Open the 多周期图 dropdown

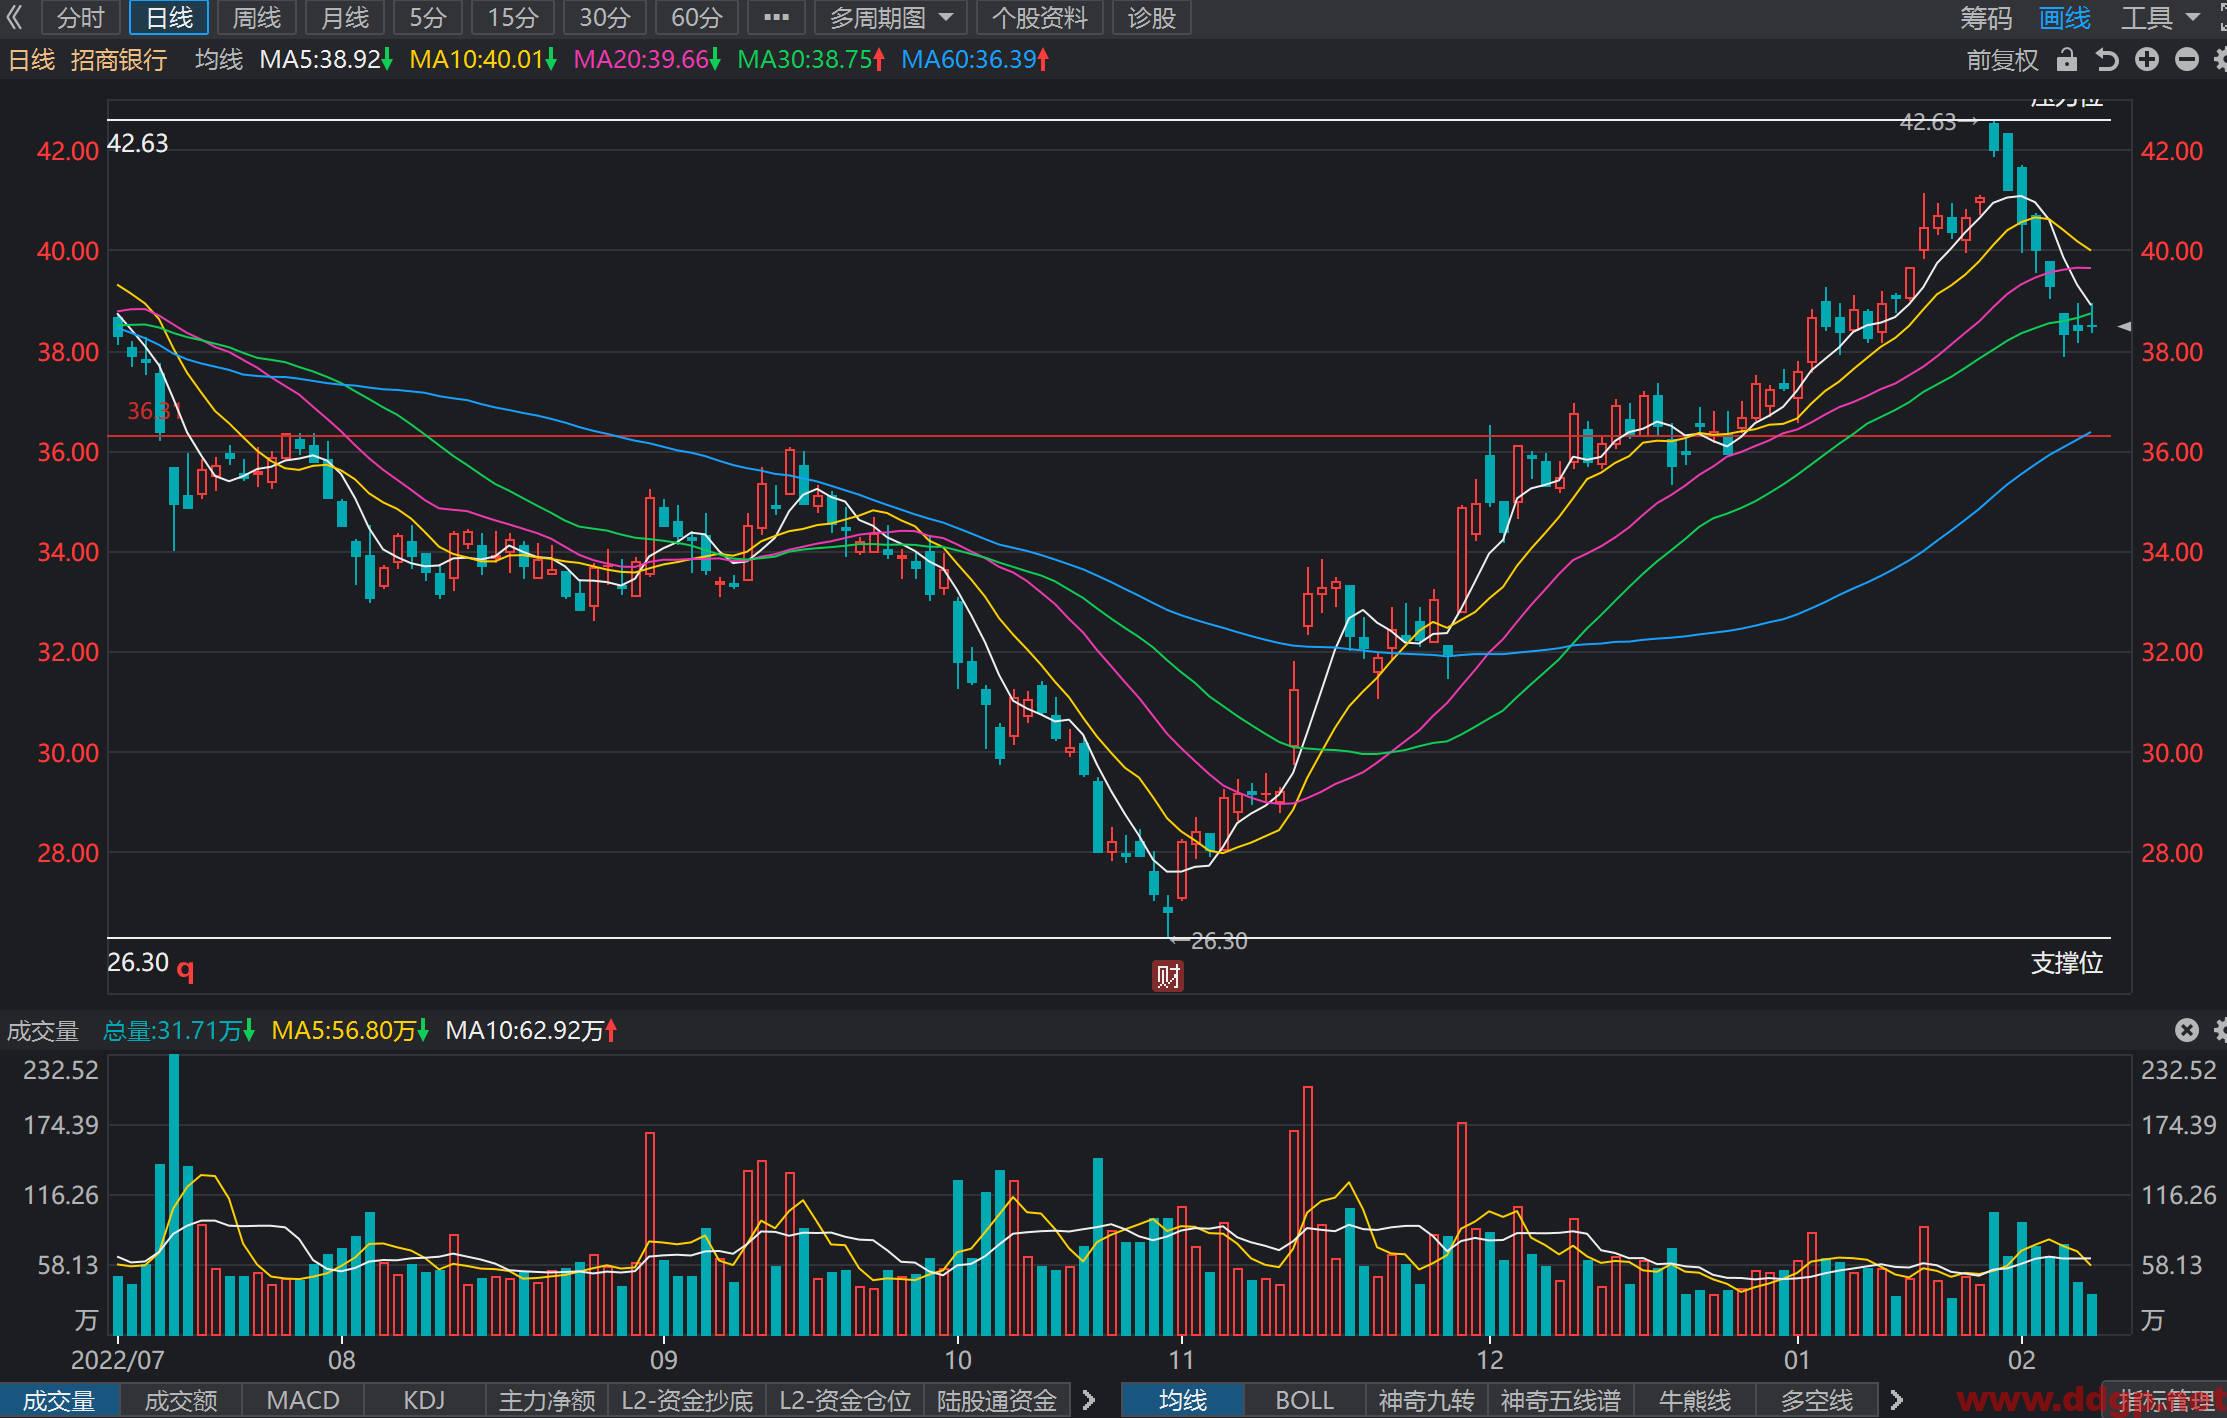coord(890,17)
